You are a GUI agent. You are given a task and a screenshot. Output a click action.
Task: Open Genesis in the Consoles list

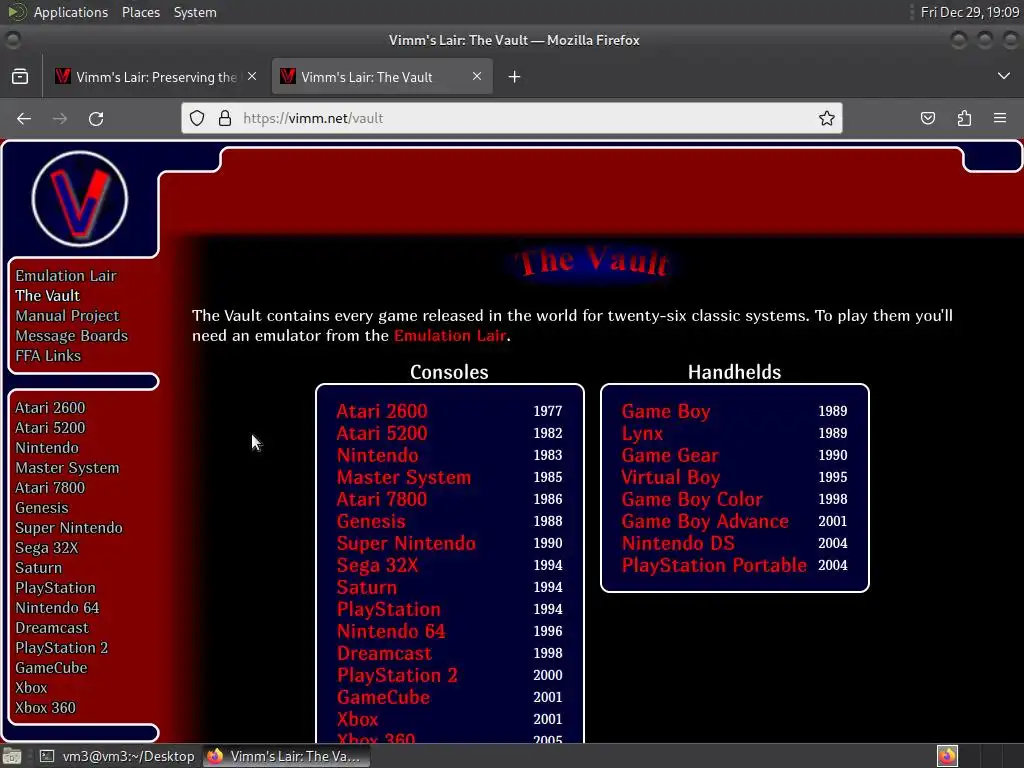click(371, 521)
